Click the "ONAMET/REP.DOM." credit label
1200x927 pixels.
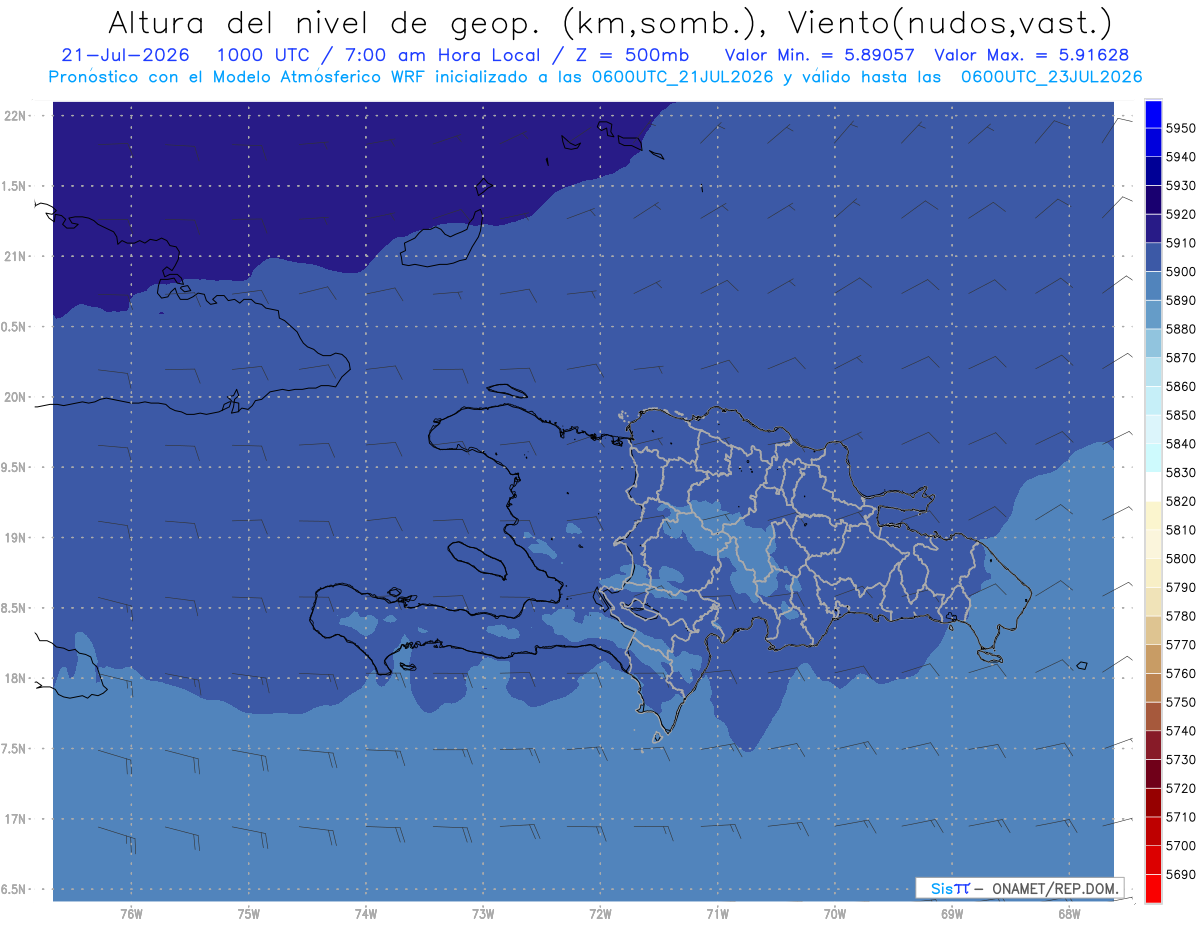[1055, 888]
